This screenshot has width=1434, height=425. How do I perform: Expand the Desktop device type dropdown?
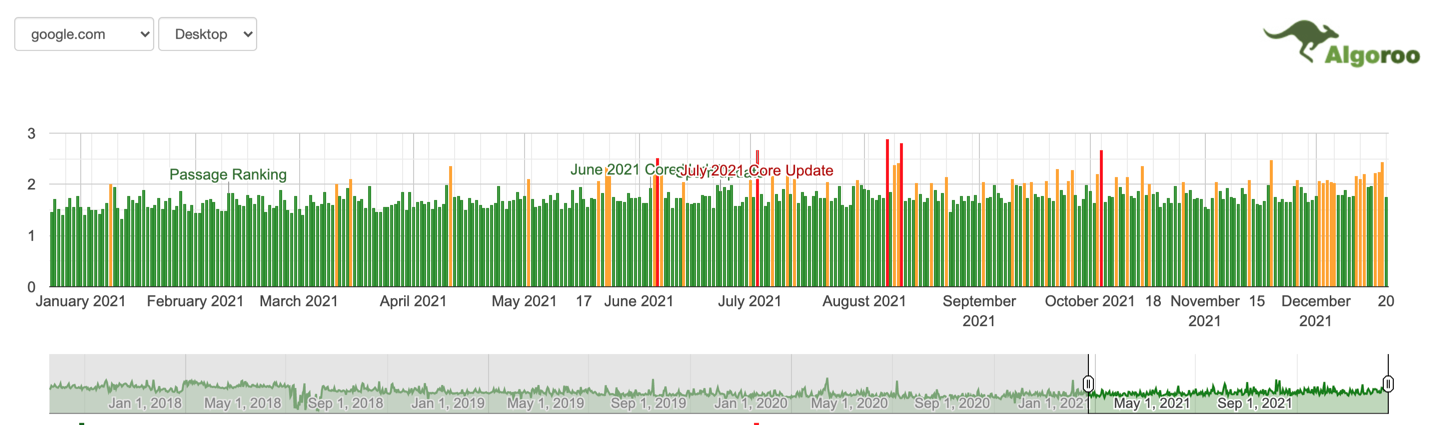coord(207,34)
